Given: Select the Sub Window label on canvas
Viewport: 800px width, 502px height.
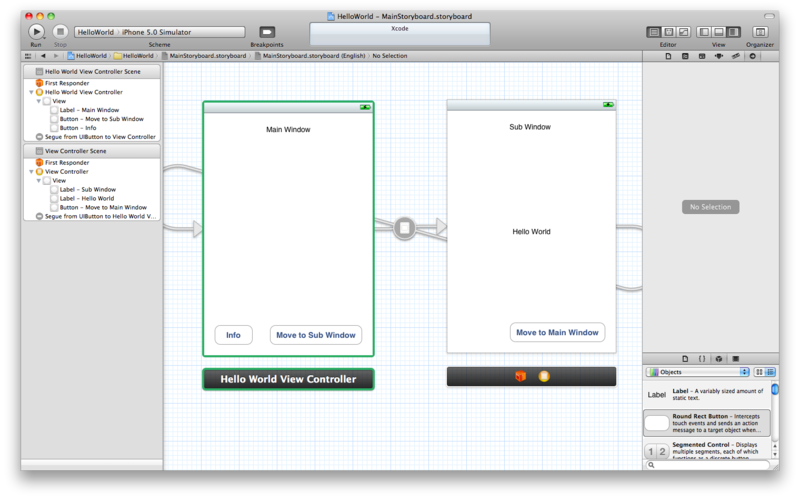Looking at the screenshot, I should click(x=530, y=127).
